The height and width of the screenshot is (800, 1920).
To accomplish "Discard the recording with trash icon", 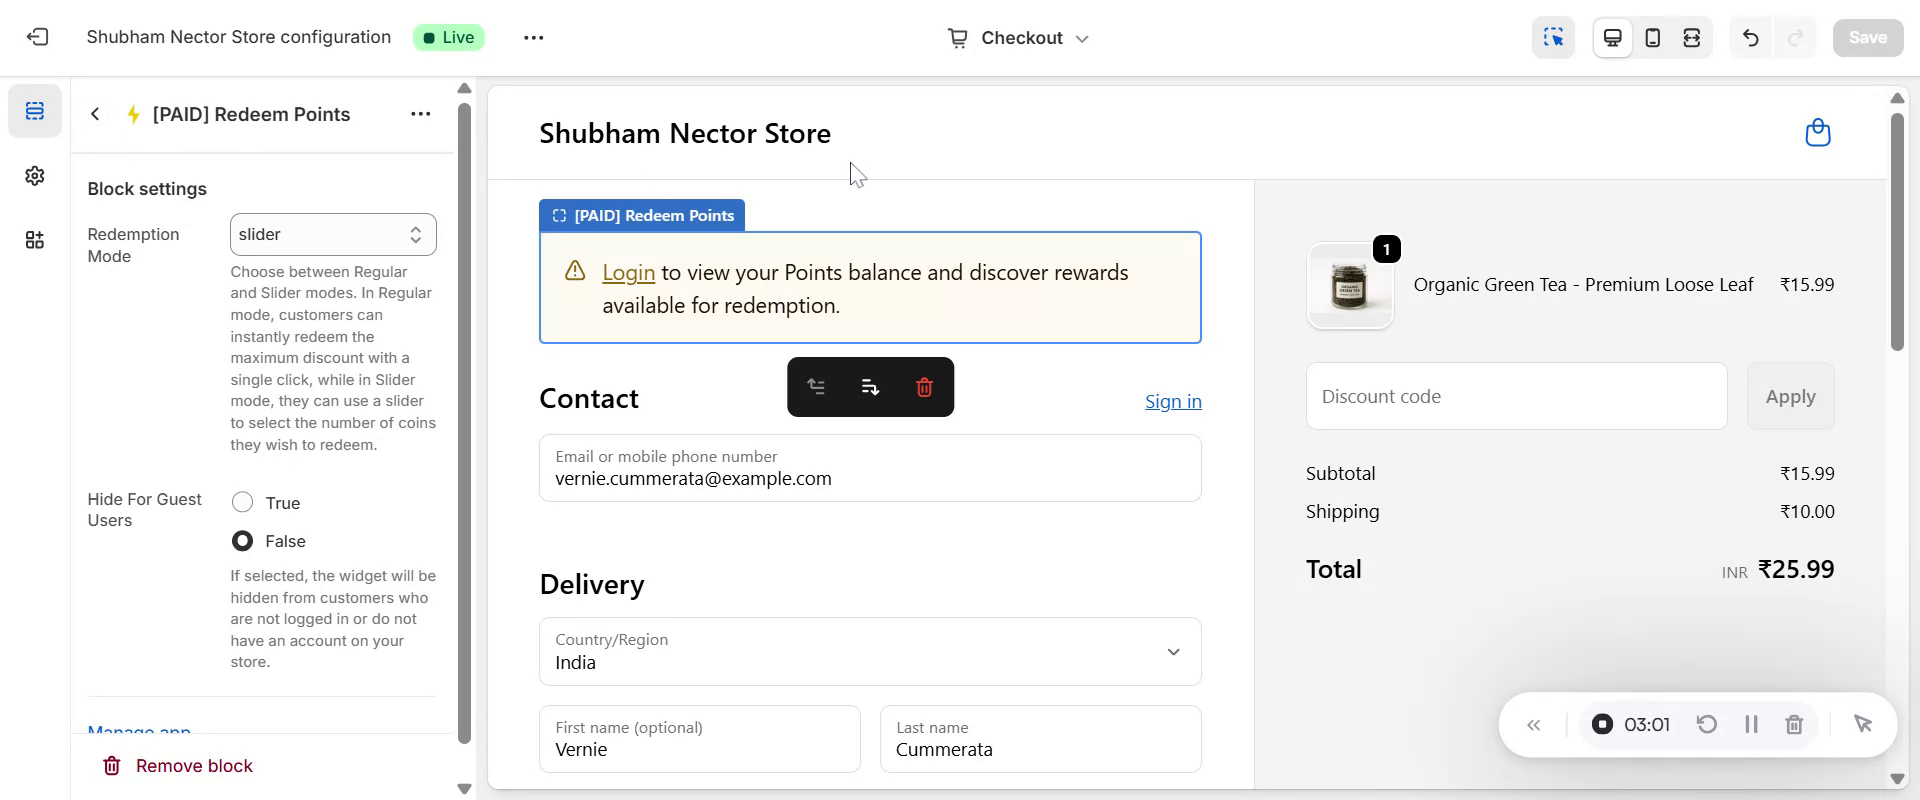I will pos(1794,724).
